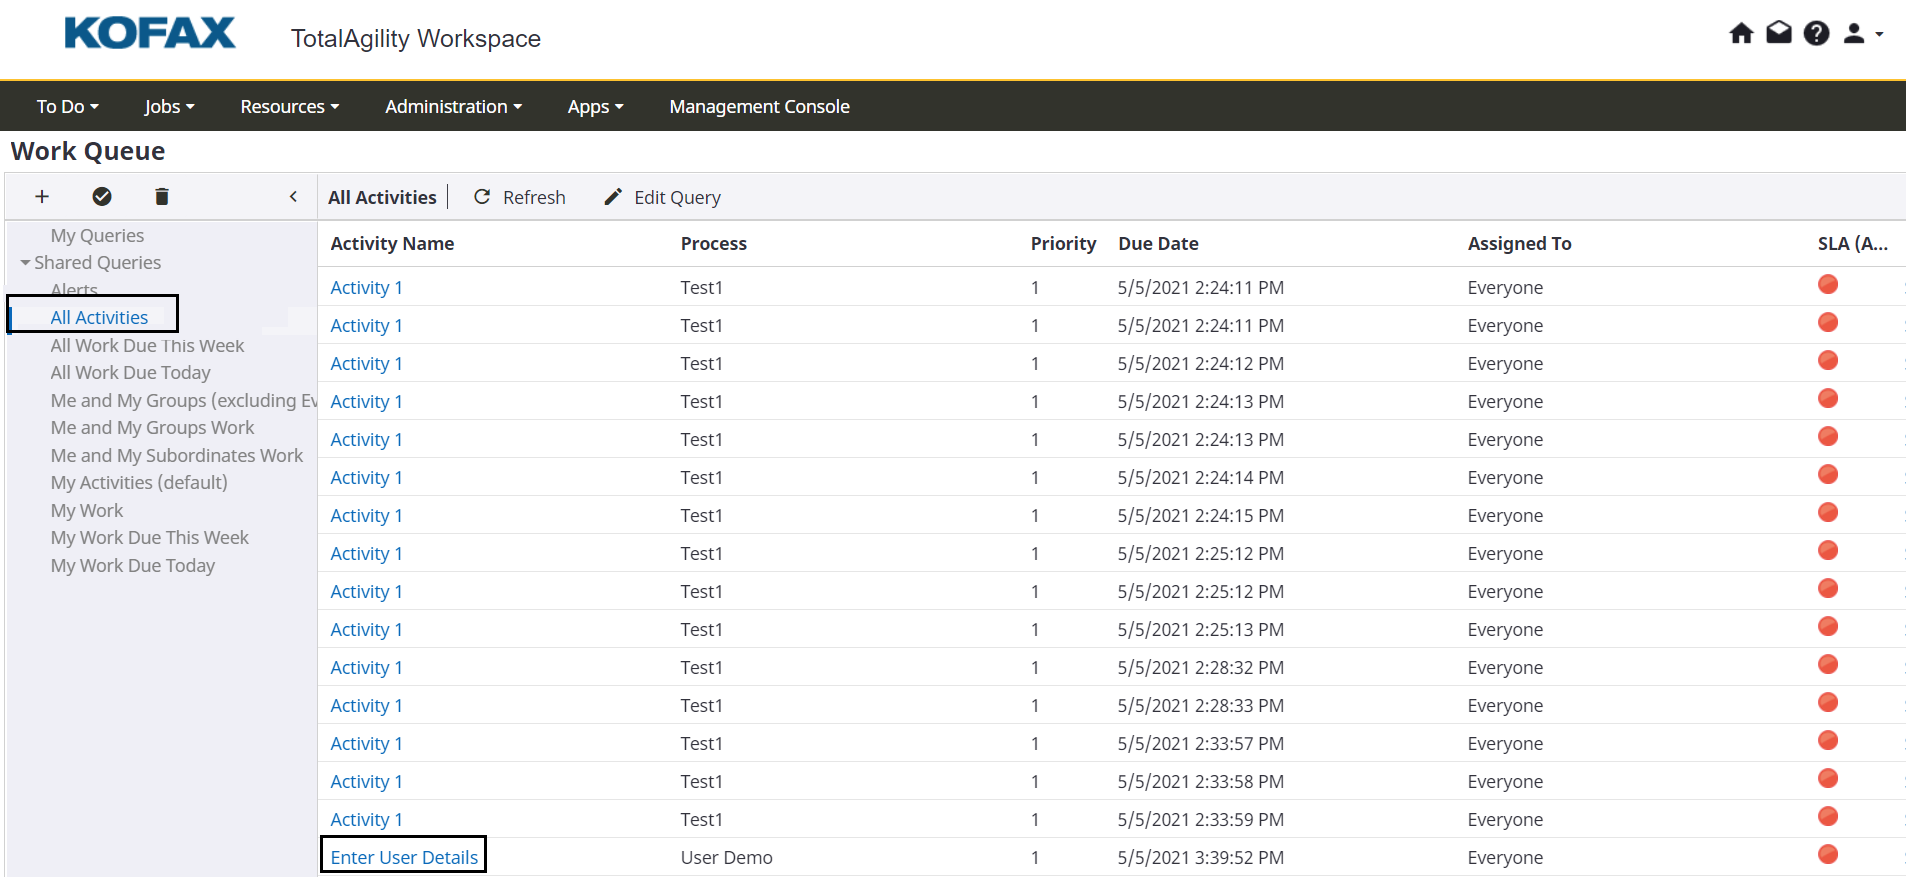Open Management Console menu item
This screenshot has height=877, width=1906.
click(759, 107)
